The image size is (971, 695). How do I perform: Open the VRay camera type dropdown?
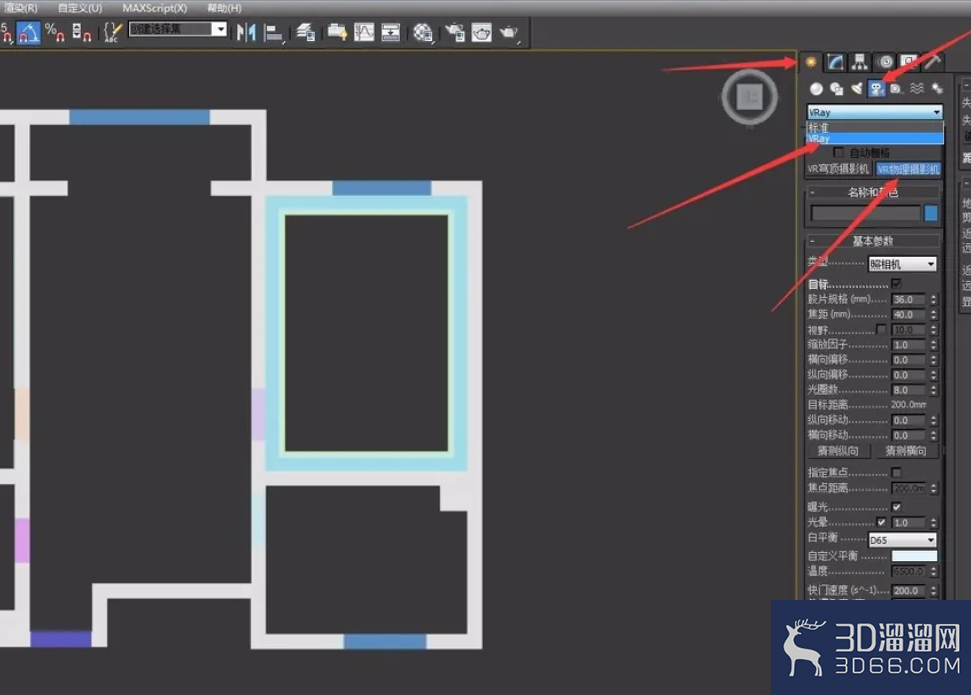point(875,112)
